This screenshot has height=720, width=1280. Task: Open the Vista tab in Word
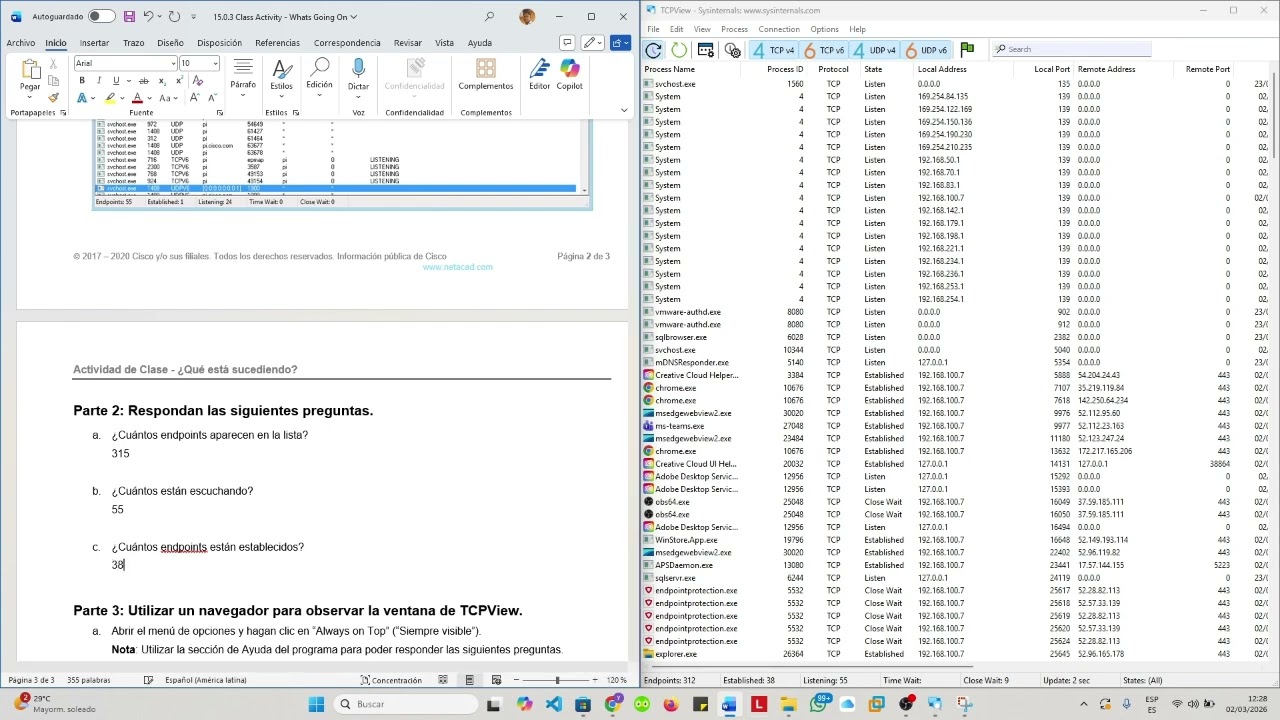tap(444, 43)
